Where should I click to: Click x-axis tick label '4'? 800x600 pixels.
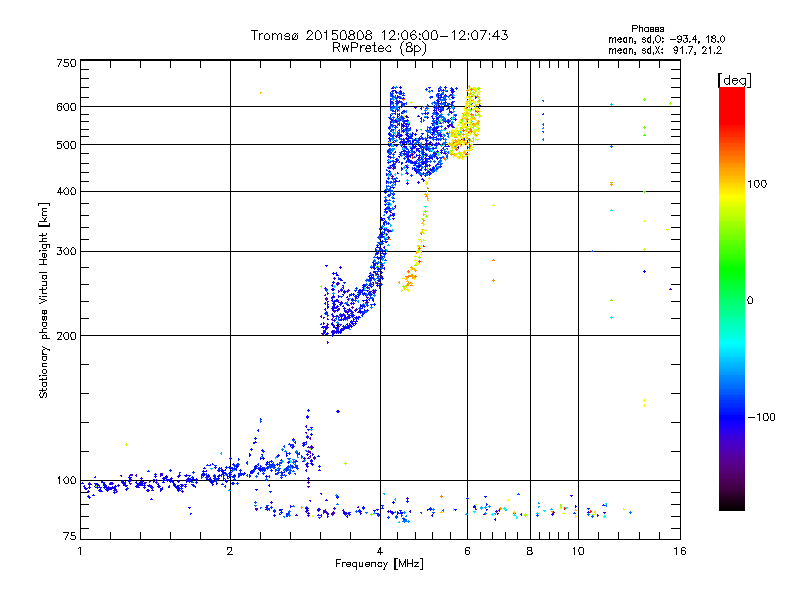[380, 551]
